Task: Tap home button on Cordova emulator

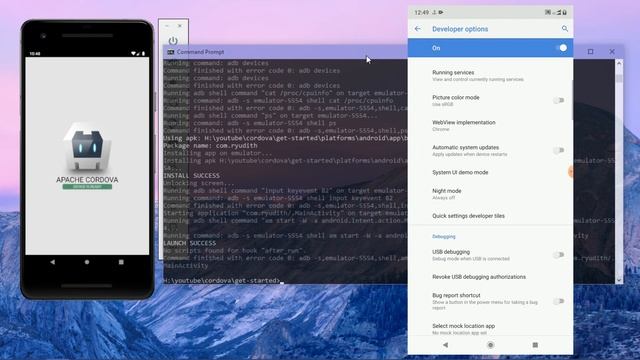Action: 87,262
